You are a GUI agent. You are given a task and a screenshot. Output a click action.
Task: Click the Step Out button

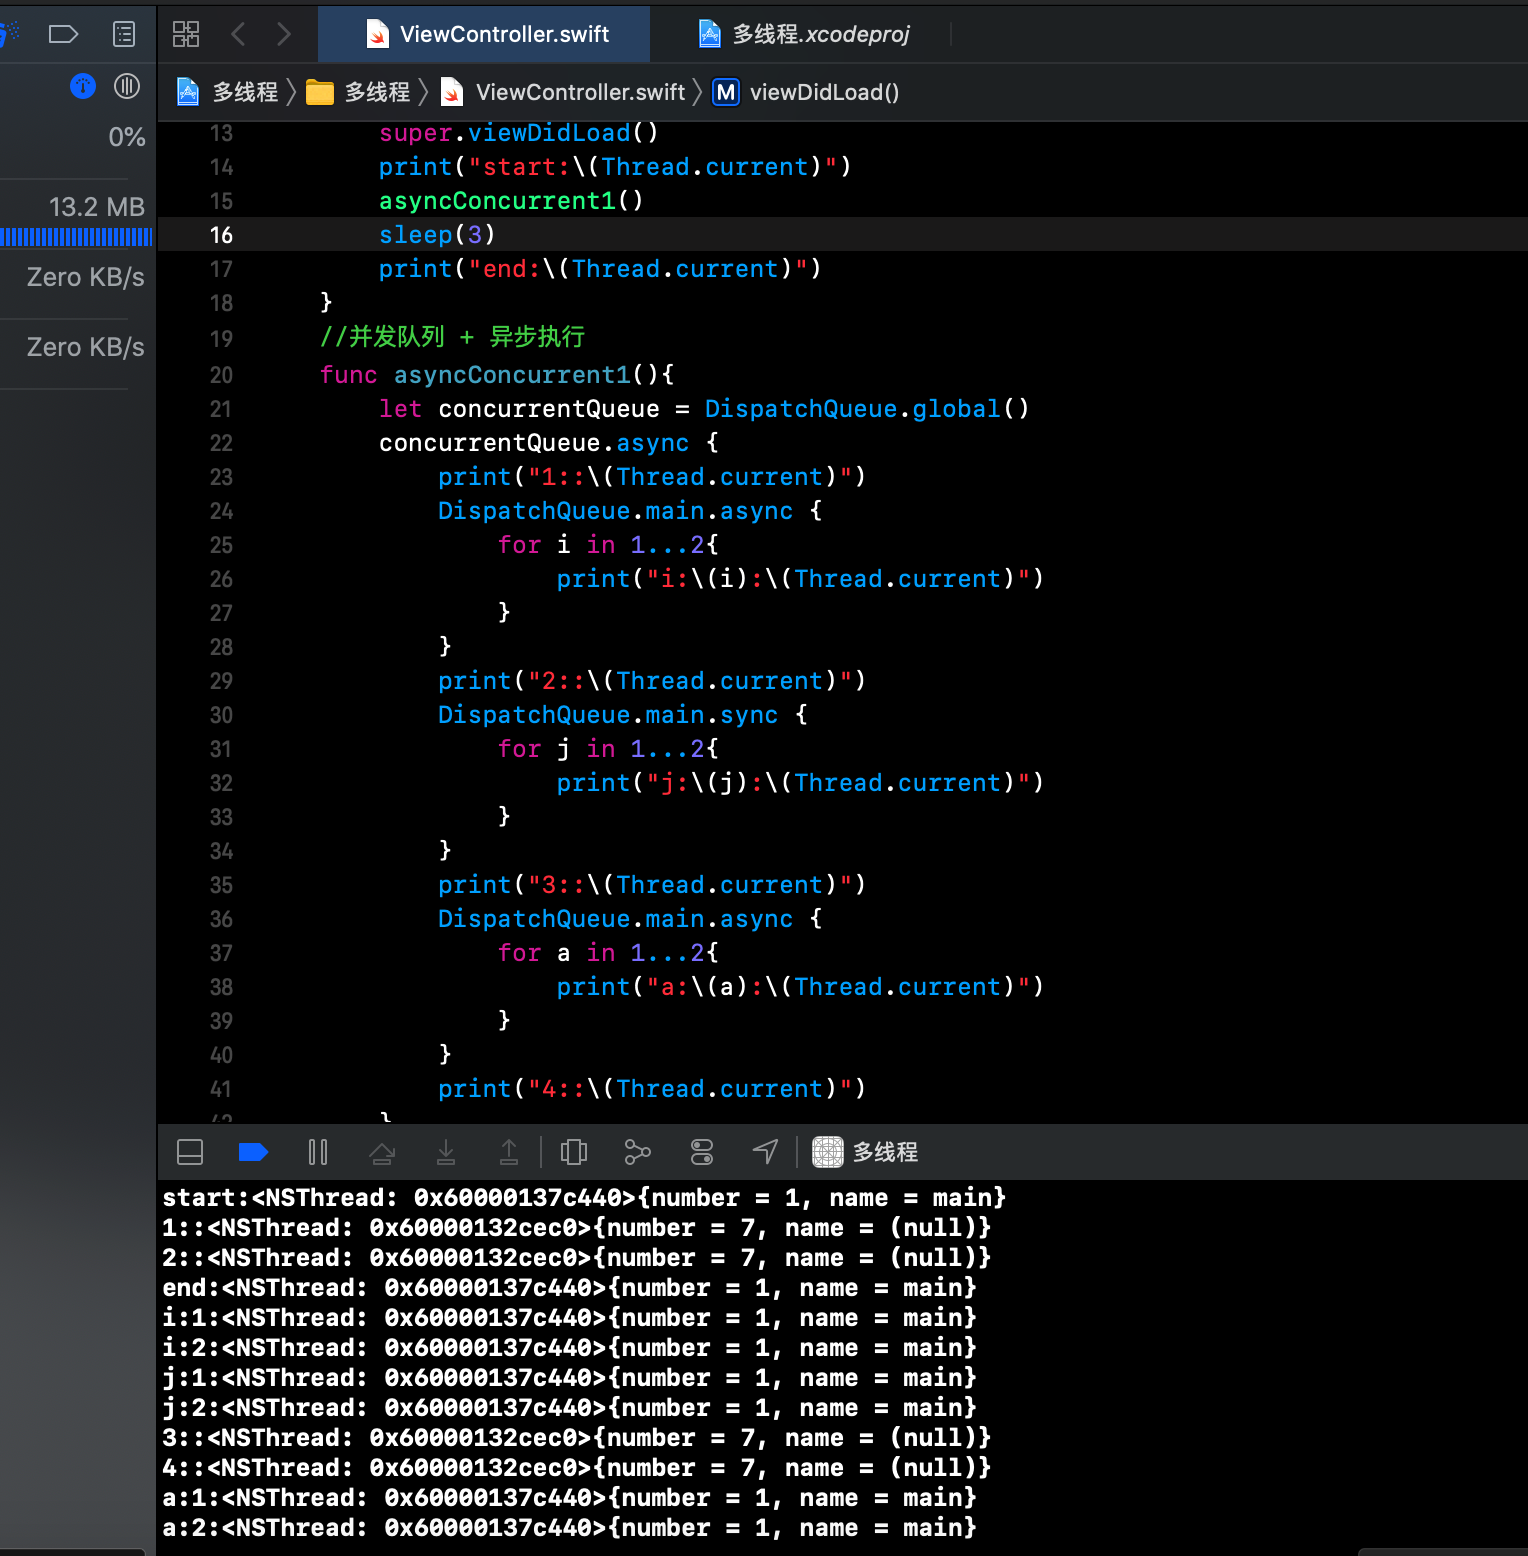509,1152
